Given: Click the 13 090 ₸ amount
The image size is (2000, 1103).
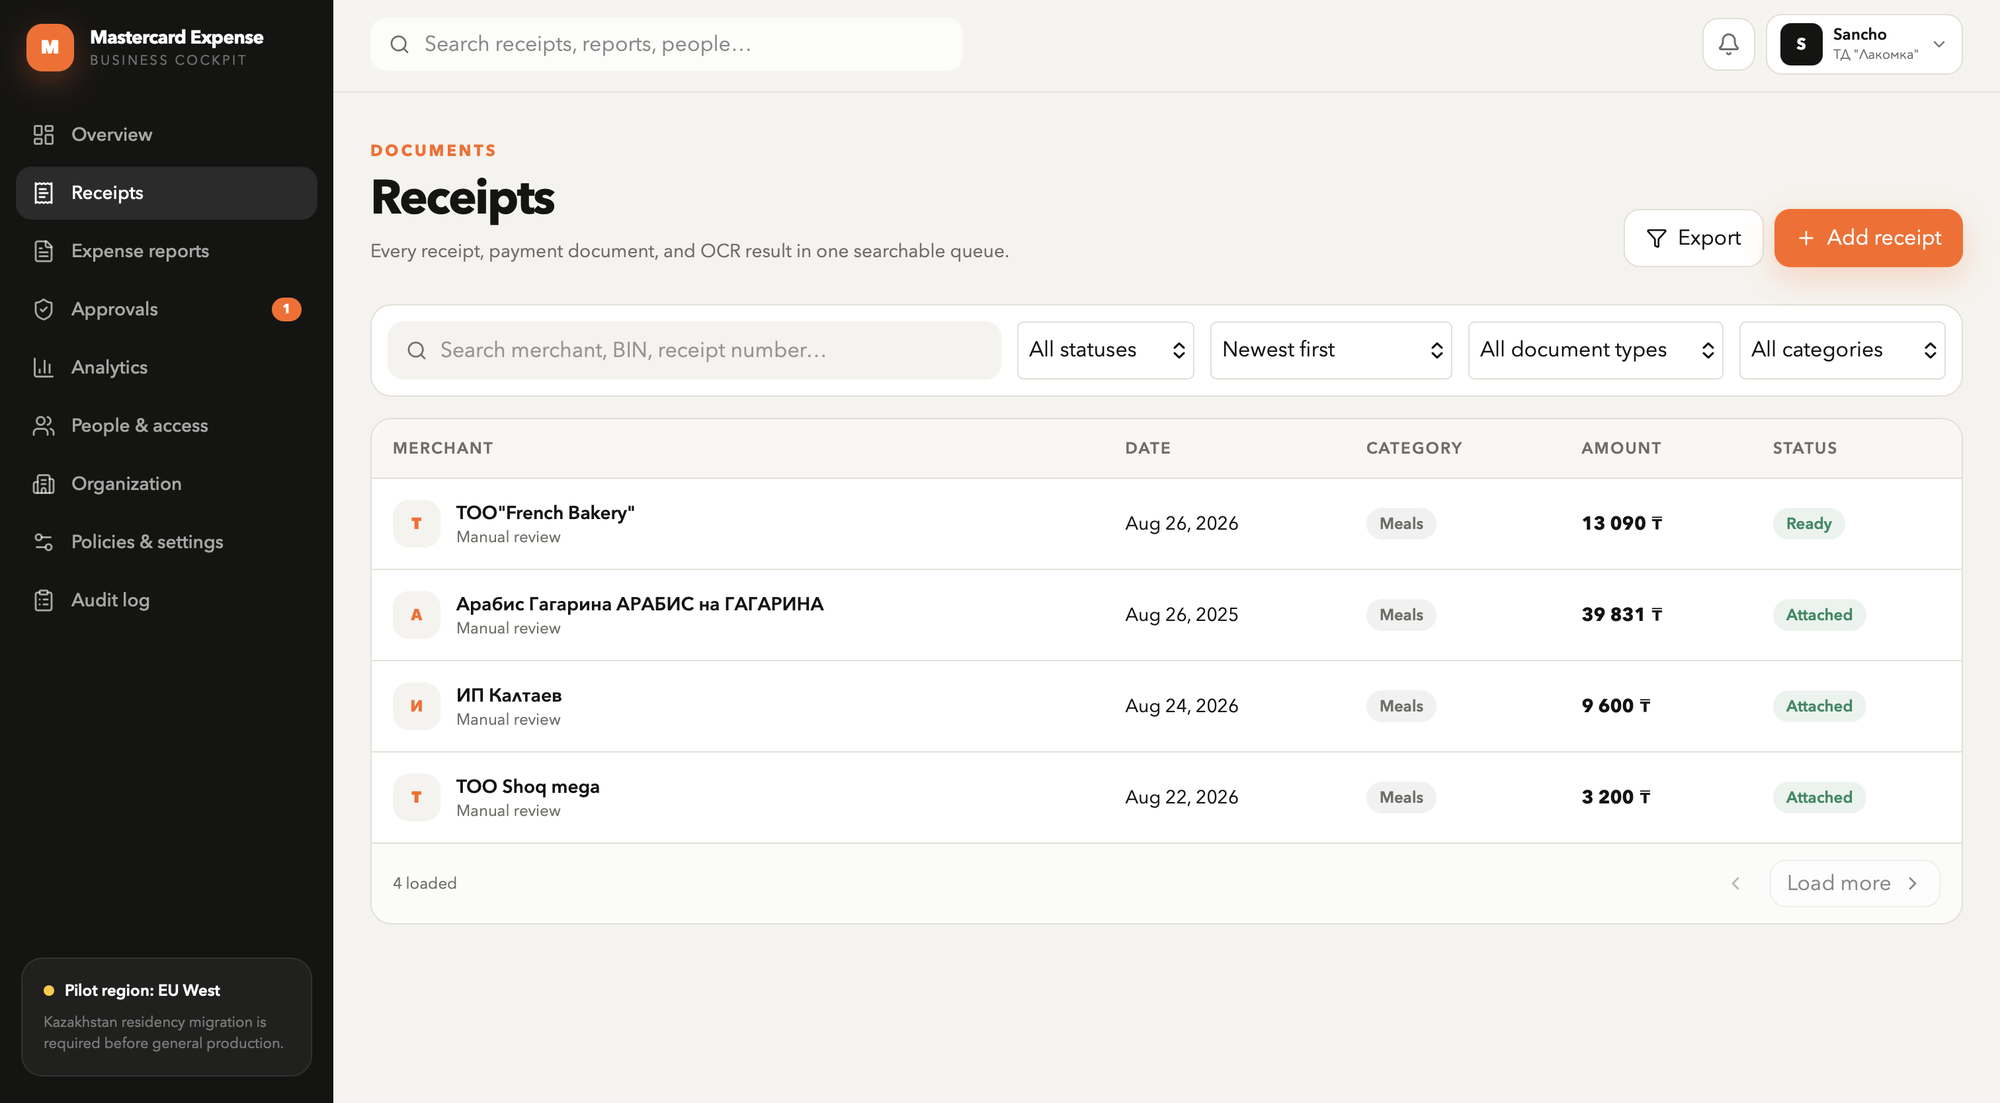Looking at the screenshot, I should (1621, 524).
